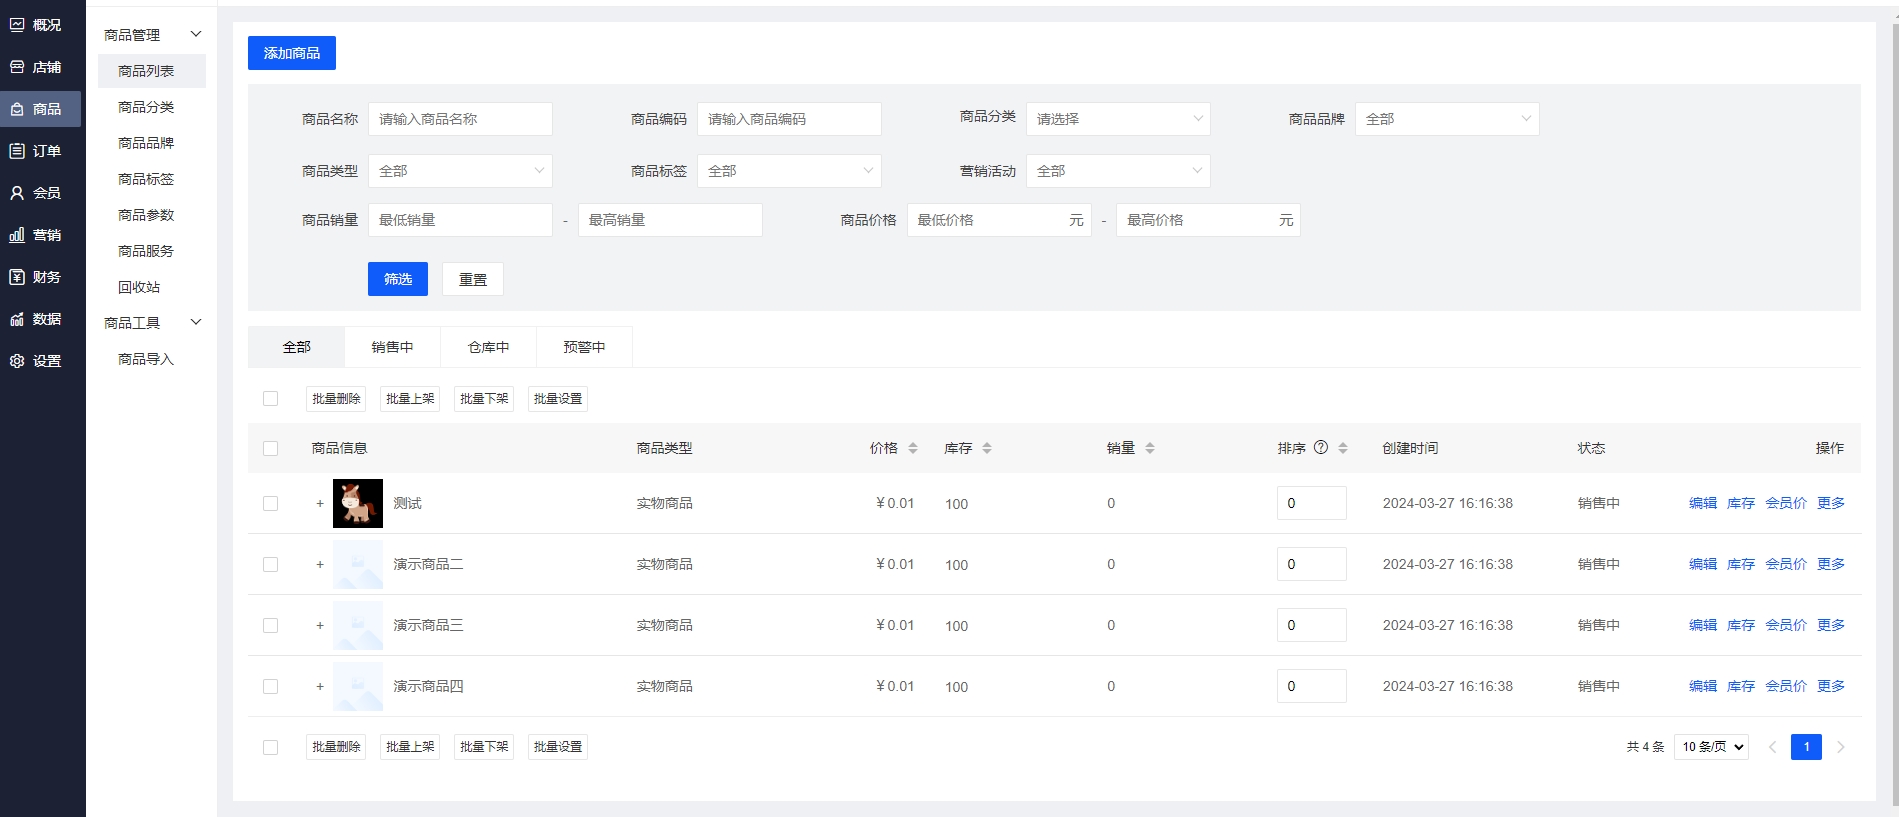Viewport: 1899px width, 817px height.
Task: Click the bottom 批量设置 button
Action: pos(558,747)
